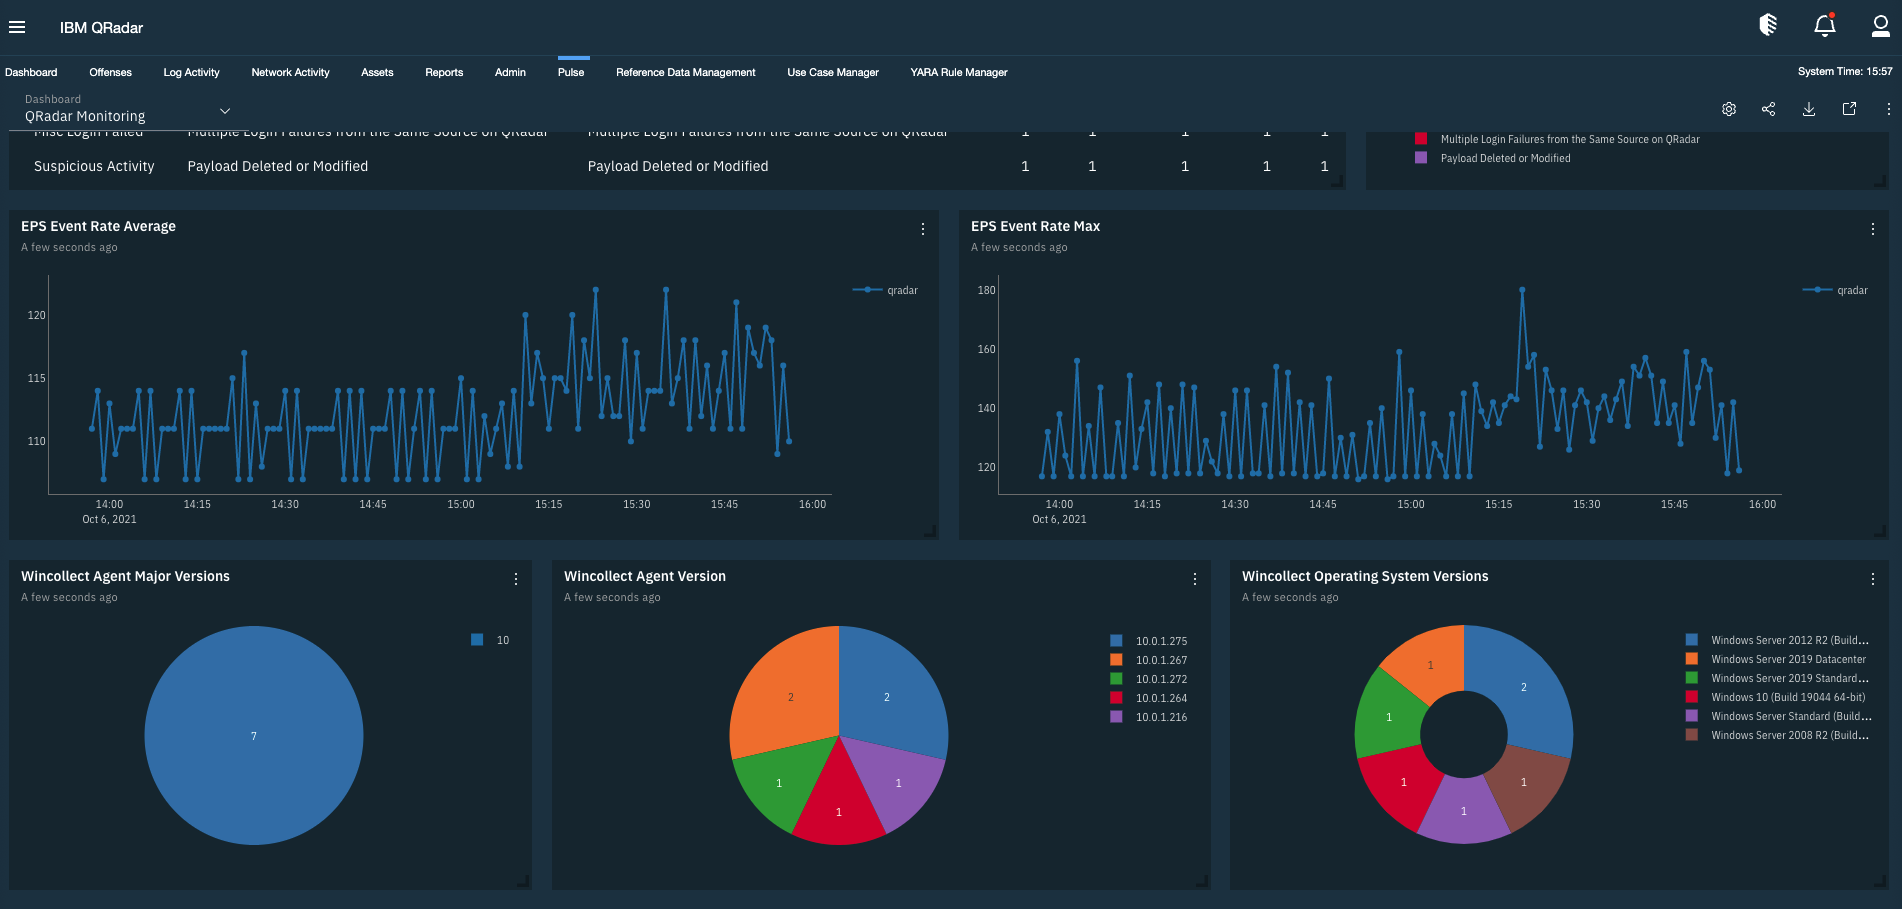This screenshot has height=909, width=1902.
Task: Open the main navigation hamburger menu
Action: click(x=17, y=27)
